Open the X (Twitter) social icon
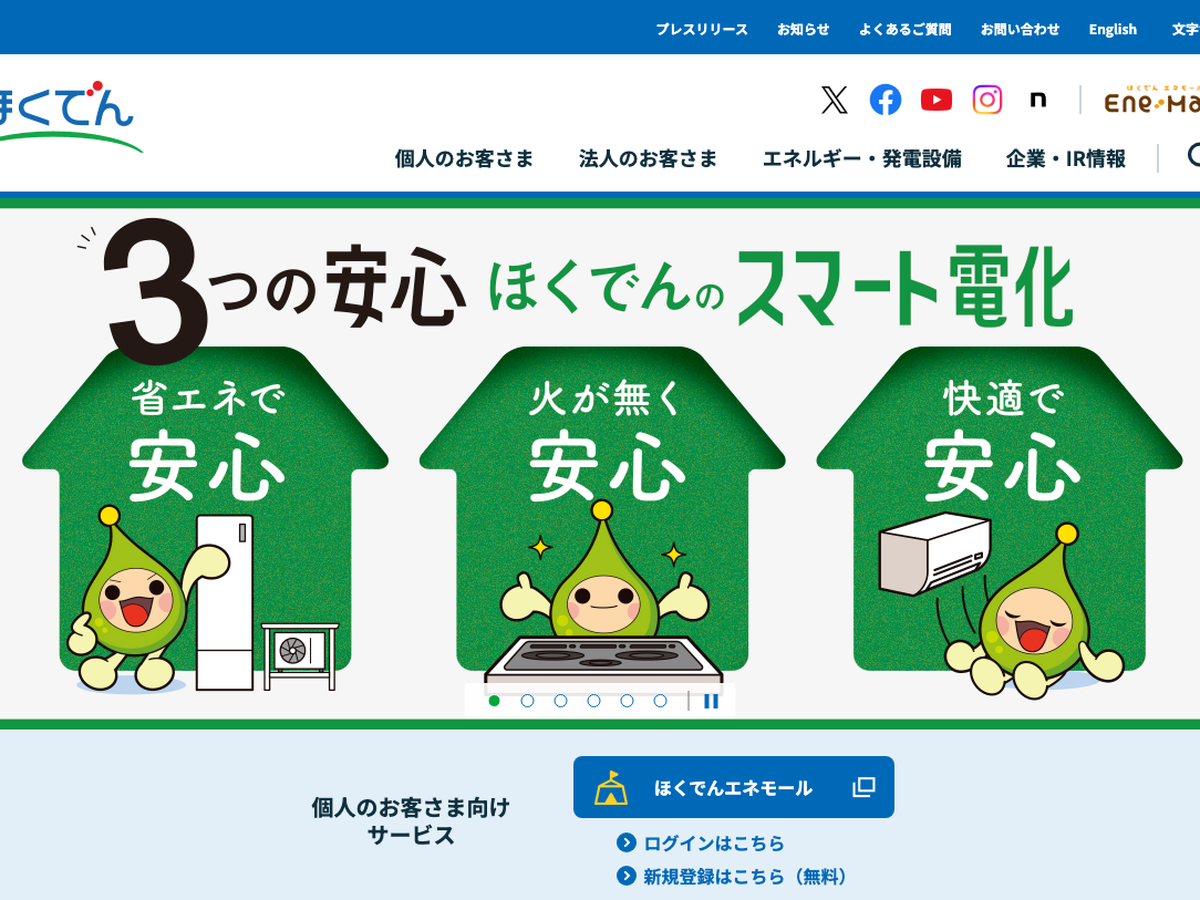 coord(834,100)
